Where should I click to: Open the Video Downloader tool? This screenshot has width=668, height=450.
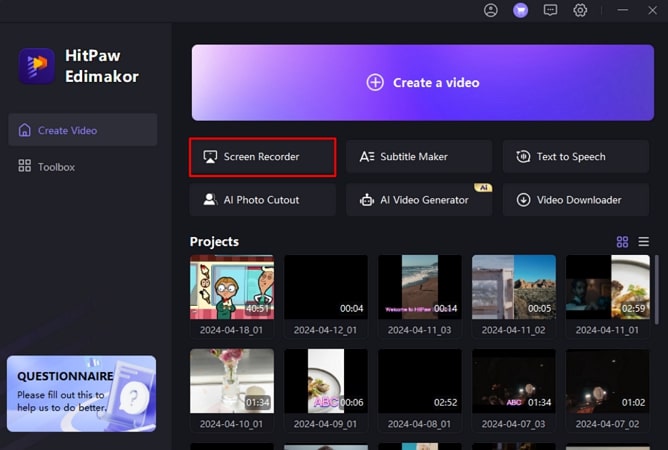[x=576, y=200]
